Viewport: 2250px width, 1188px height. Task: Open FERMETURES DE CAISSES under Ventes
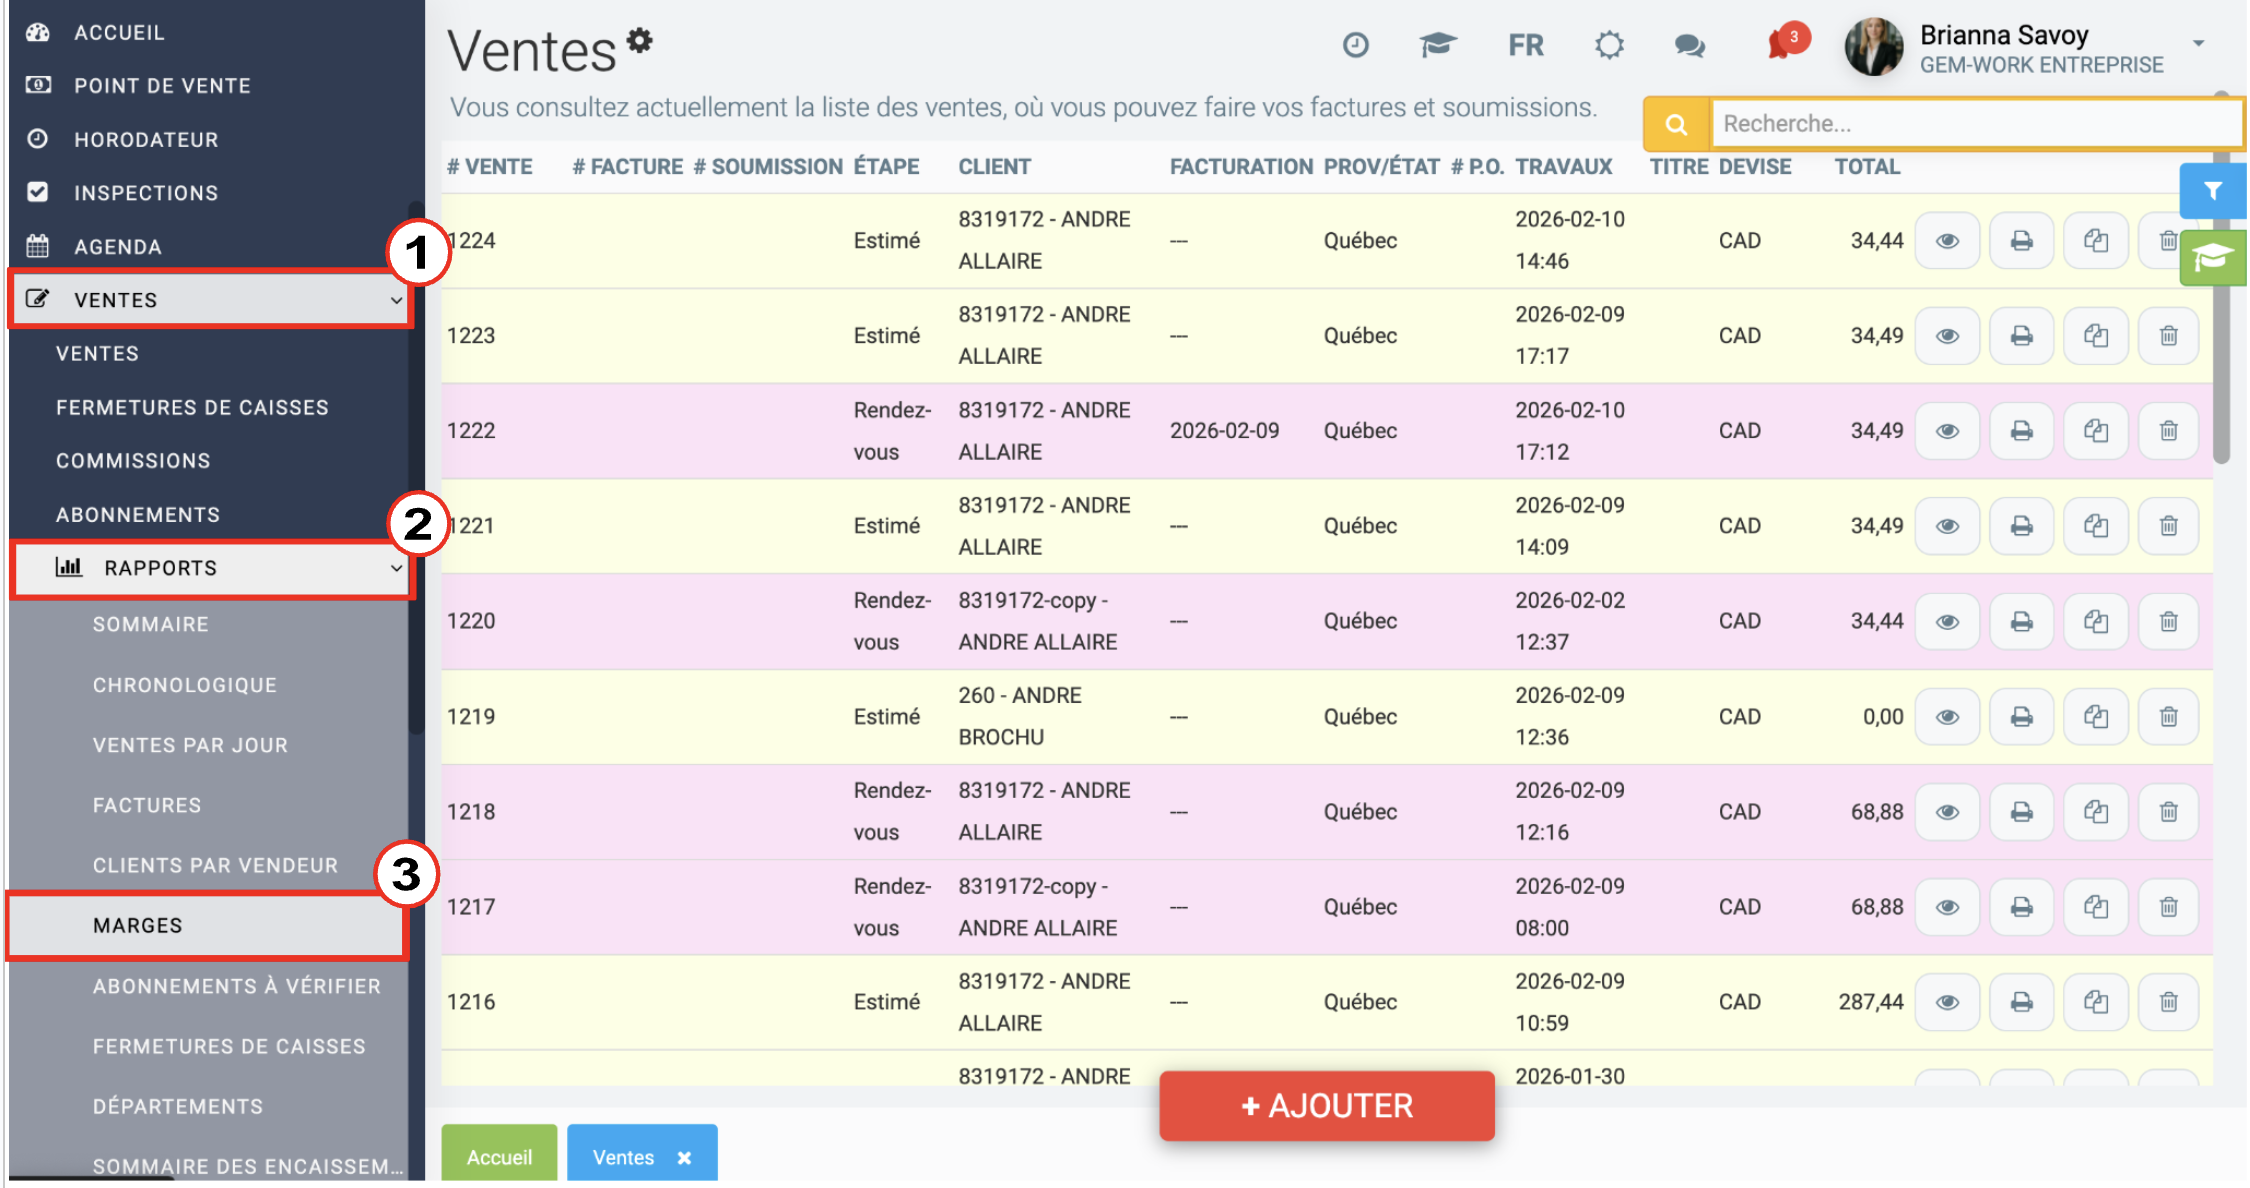[192, 407]
